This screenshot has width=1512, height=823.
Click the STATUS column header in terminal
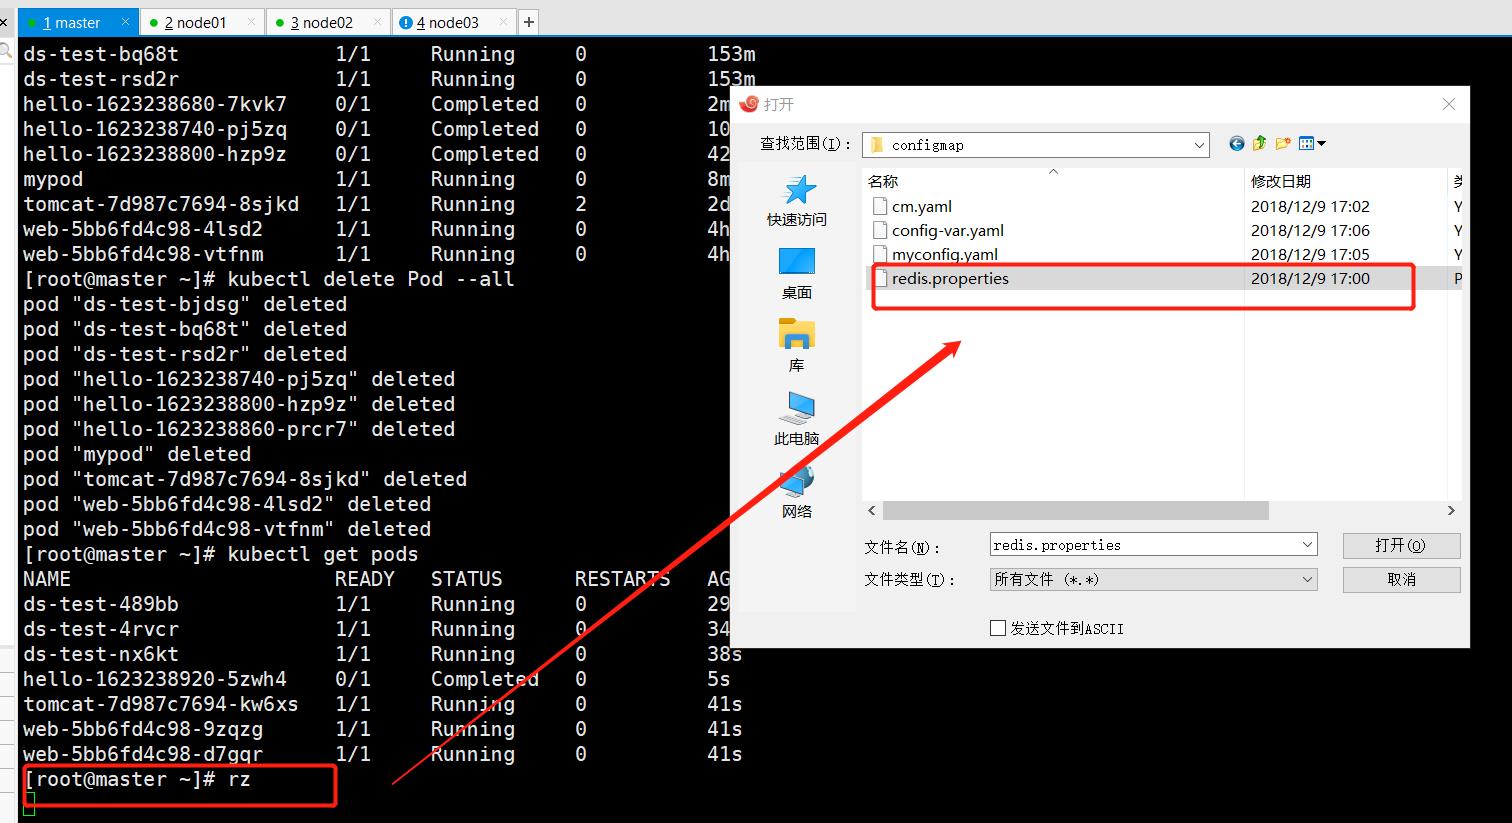click(x=467, y=579)
